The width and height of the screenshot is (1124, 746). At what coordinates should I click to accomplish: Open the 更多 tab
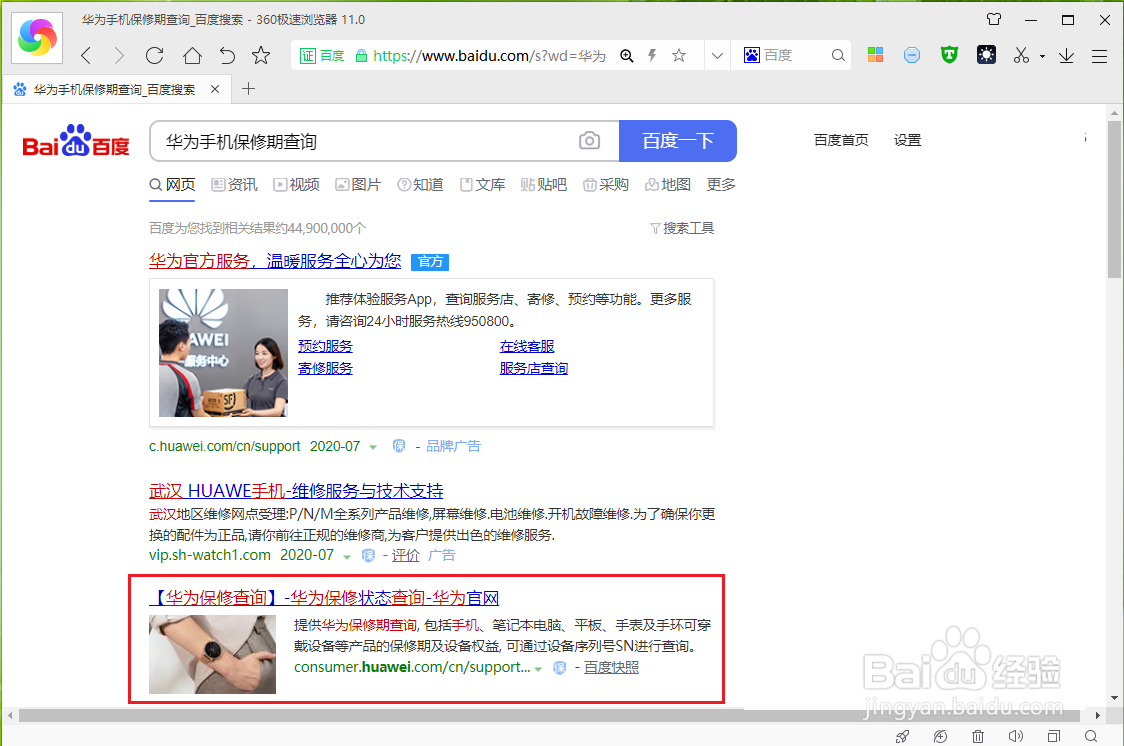[x=721, y=185]
